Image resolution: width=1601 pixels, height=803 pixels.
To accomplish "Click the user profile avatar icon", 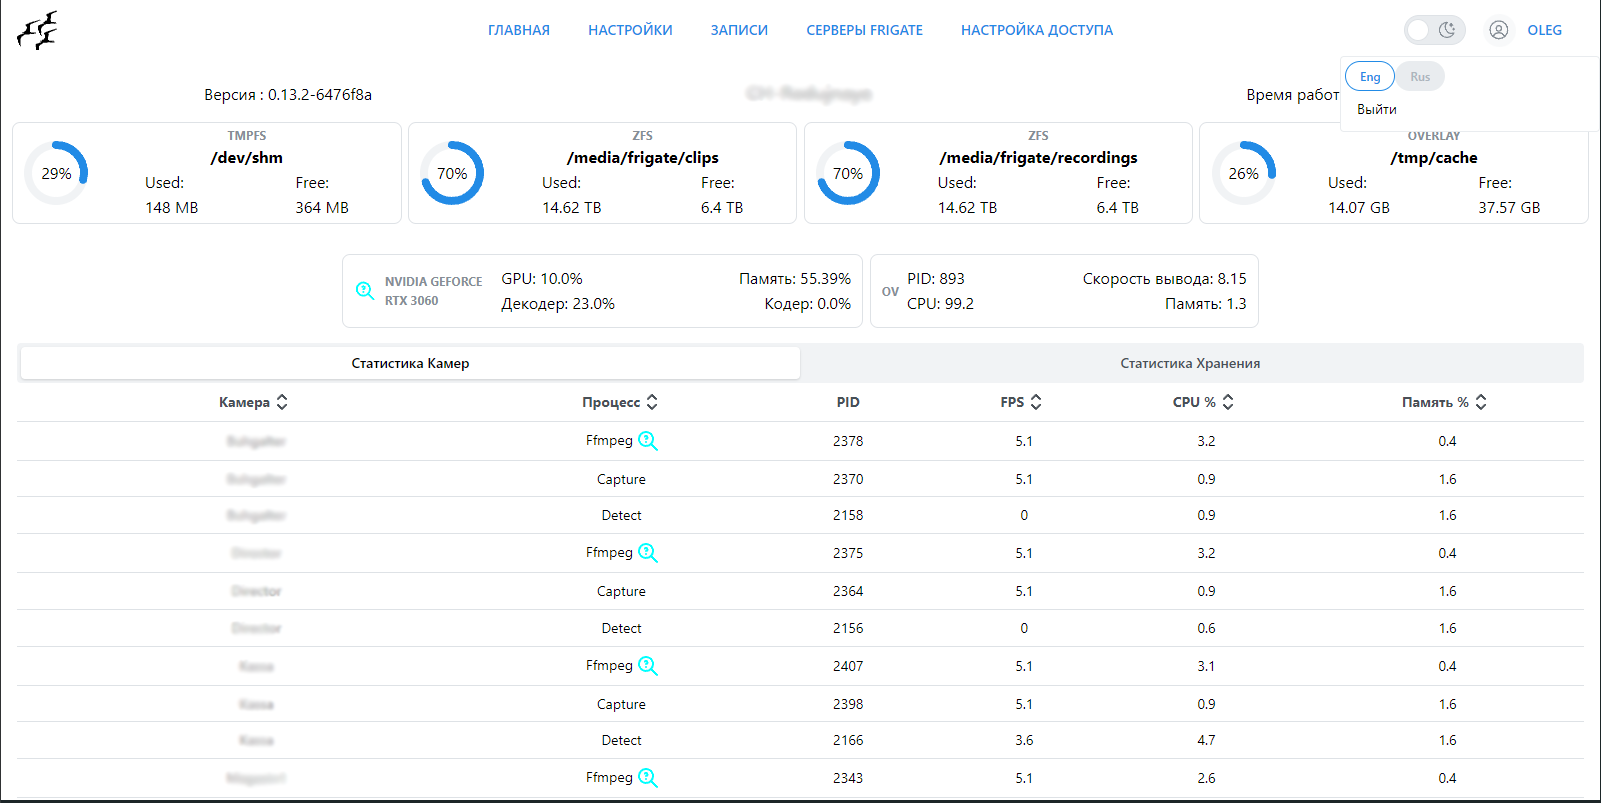I will coord(1498,30).
